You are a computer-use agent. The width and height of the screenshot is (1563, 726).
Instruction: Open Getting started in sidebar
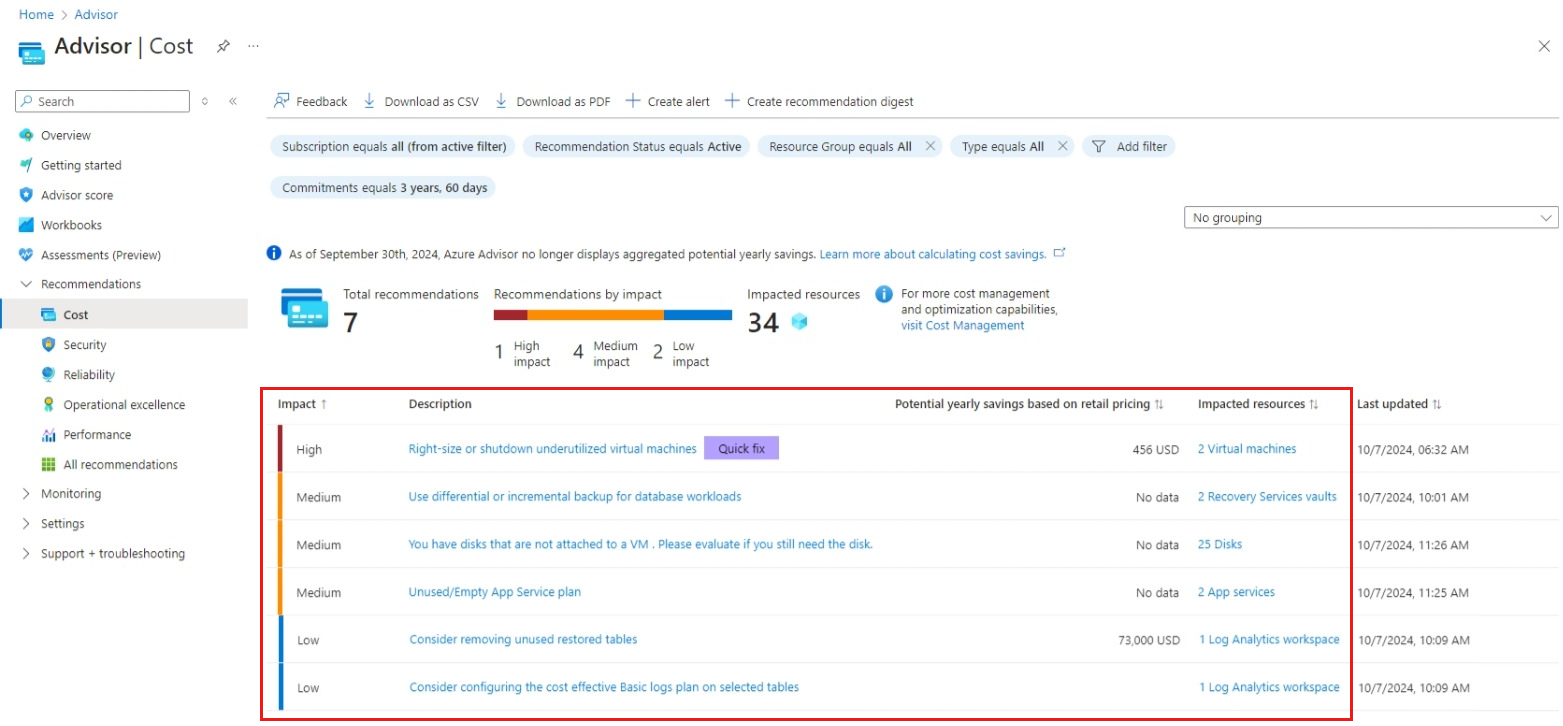click(x=80, y=165)
